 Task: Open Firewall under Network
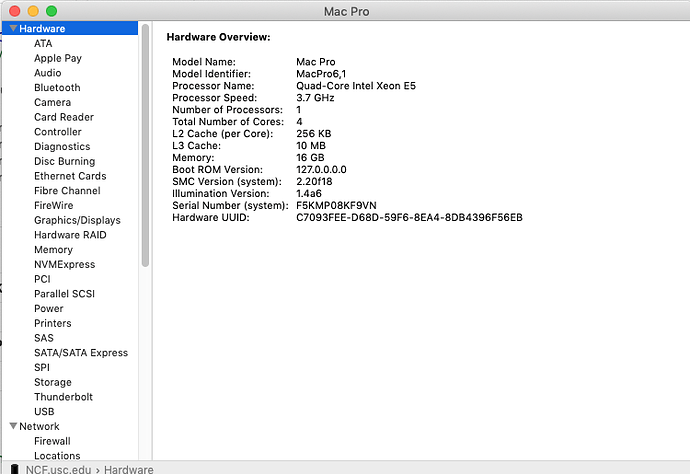(52, 441)
